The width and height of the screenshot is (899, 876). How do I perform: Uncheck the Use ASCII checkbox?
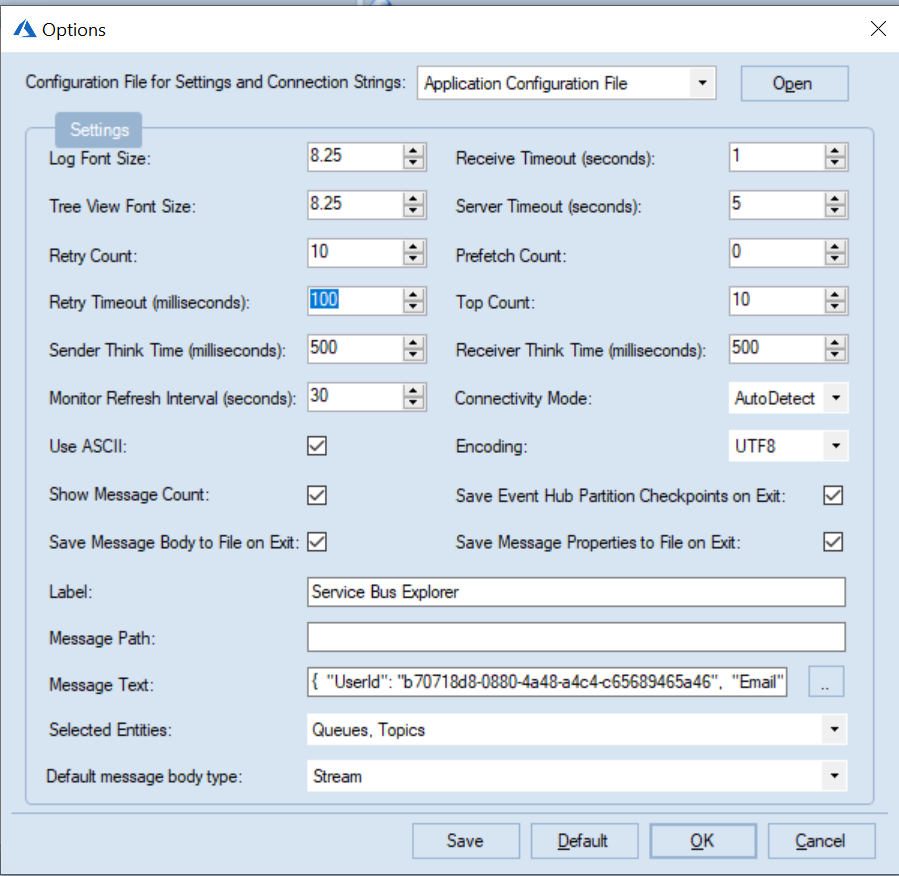(316, 446)
